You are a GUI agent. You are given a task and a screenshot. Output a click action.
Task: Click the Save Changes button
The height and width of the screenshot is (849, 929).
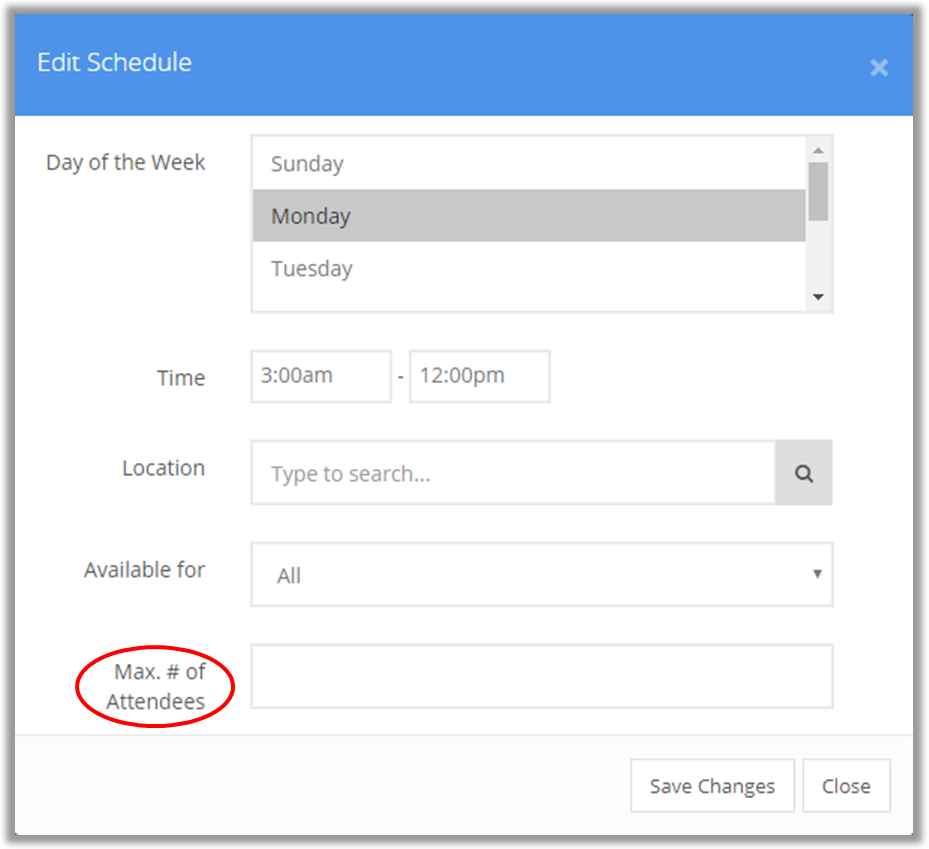[712, 786]
